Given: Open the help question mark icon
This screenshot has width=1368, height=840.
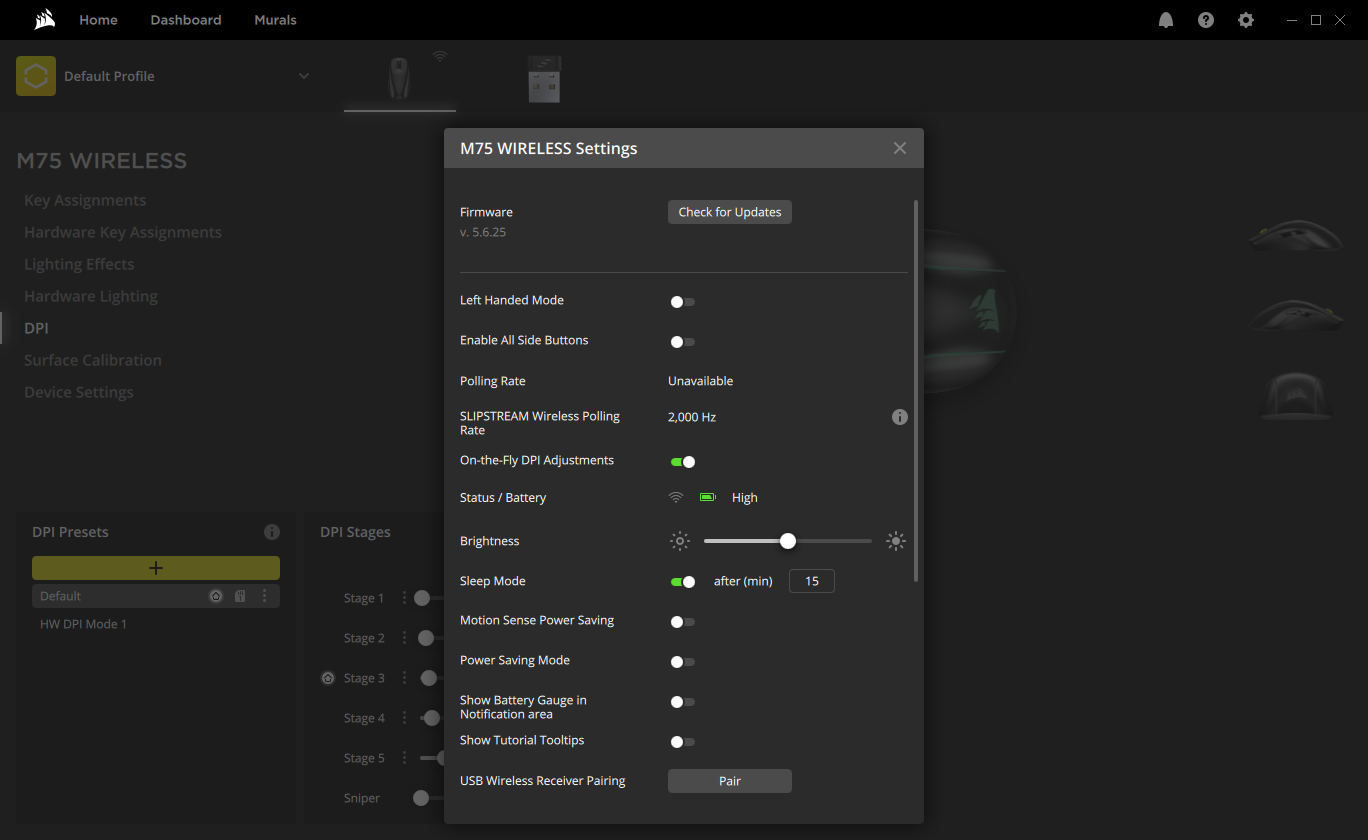Looking at the screenshot, I should (x=1206, y=20).
